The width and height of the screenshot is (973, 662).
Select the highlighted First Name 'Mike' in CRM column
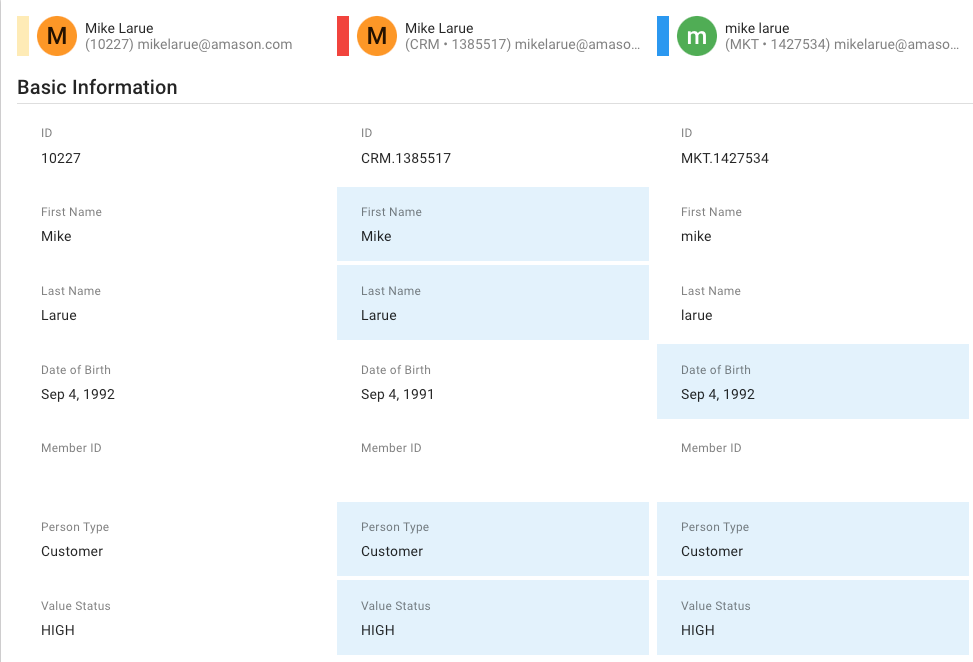pos(493,224)
